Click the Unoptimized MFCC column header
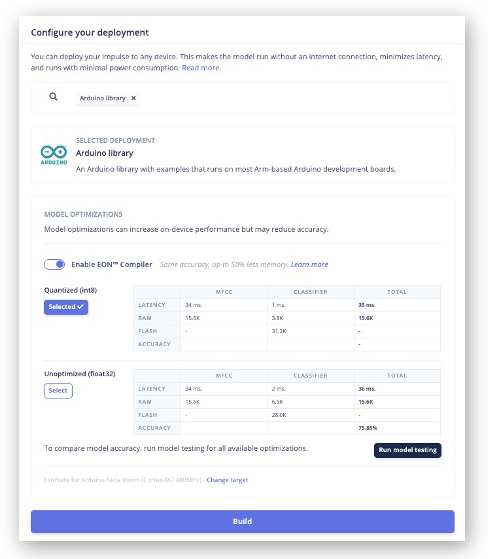 click(224, 376)
